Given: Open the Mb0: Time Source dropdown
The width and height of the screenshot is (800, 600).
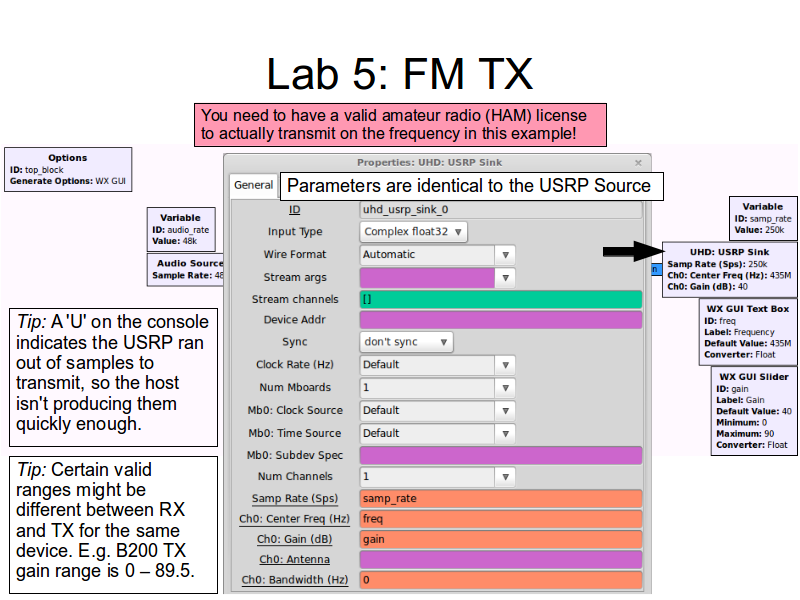Looking at the screenshot, I should click(506, 434).
